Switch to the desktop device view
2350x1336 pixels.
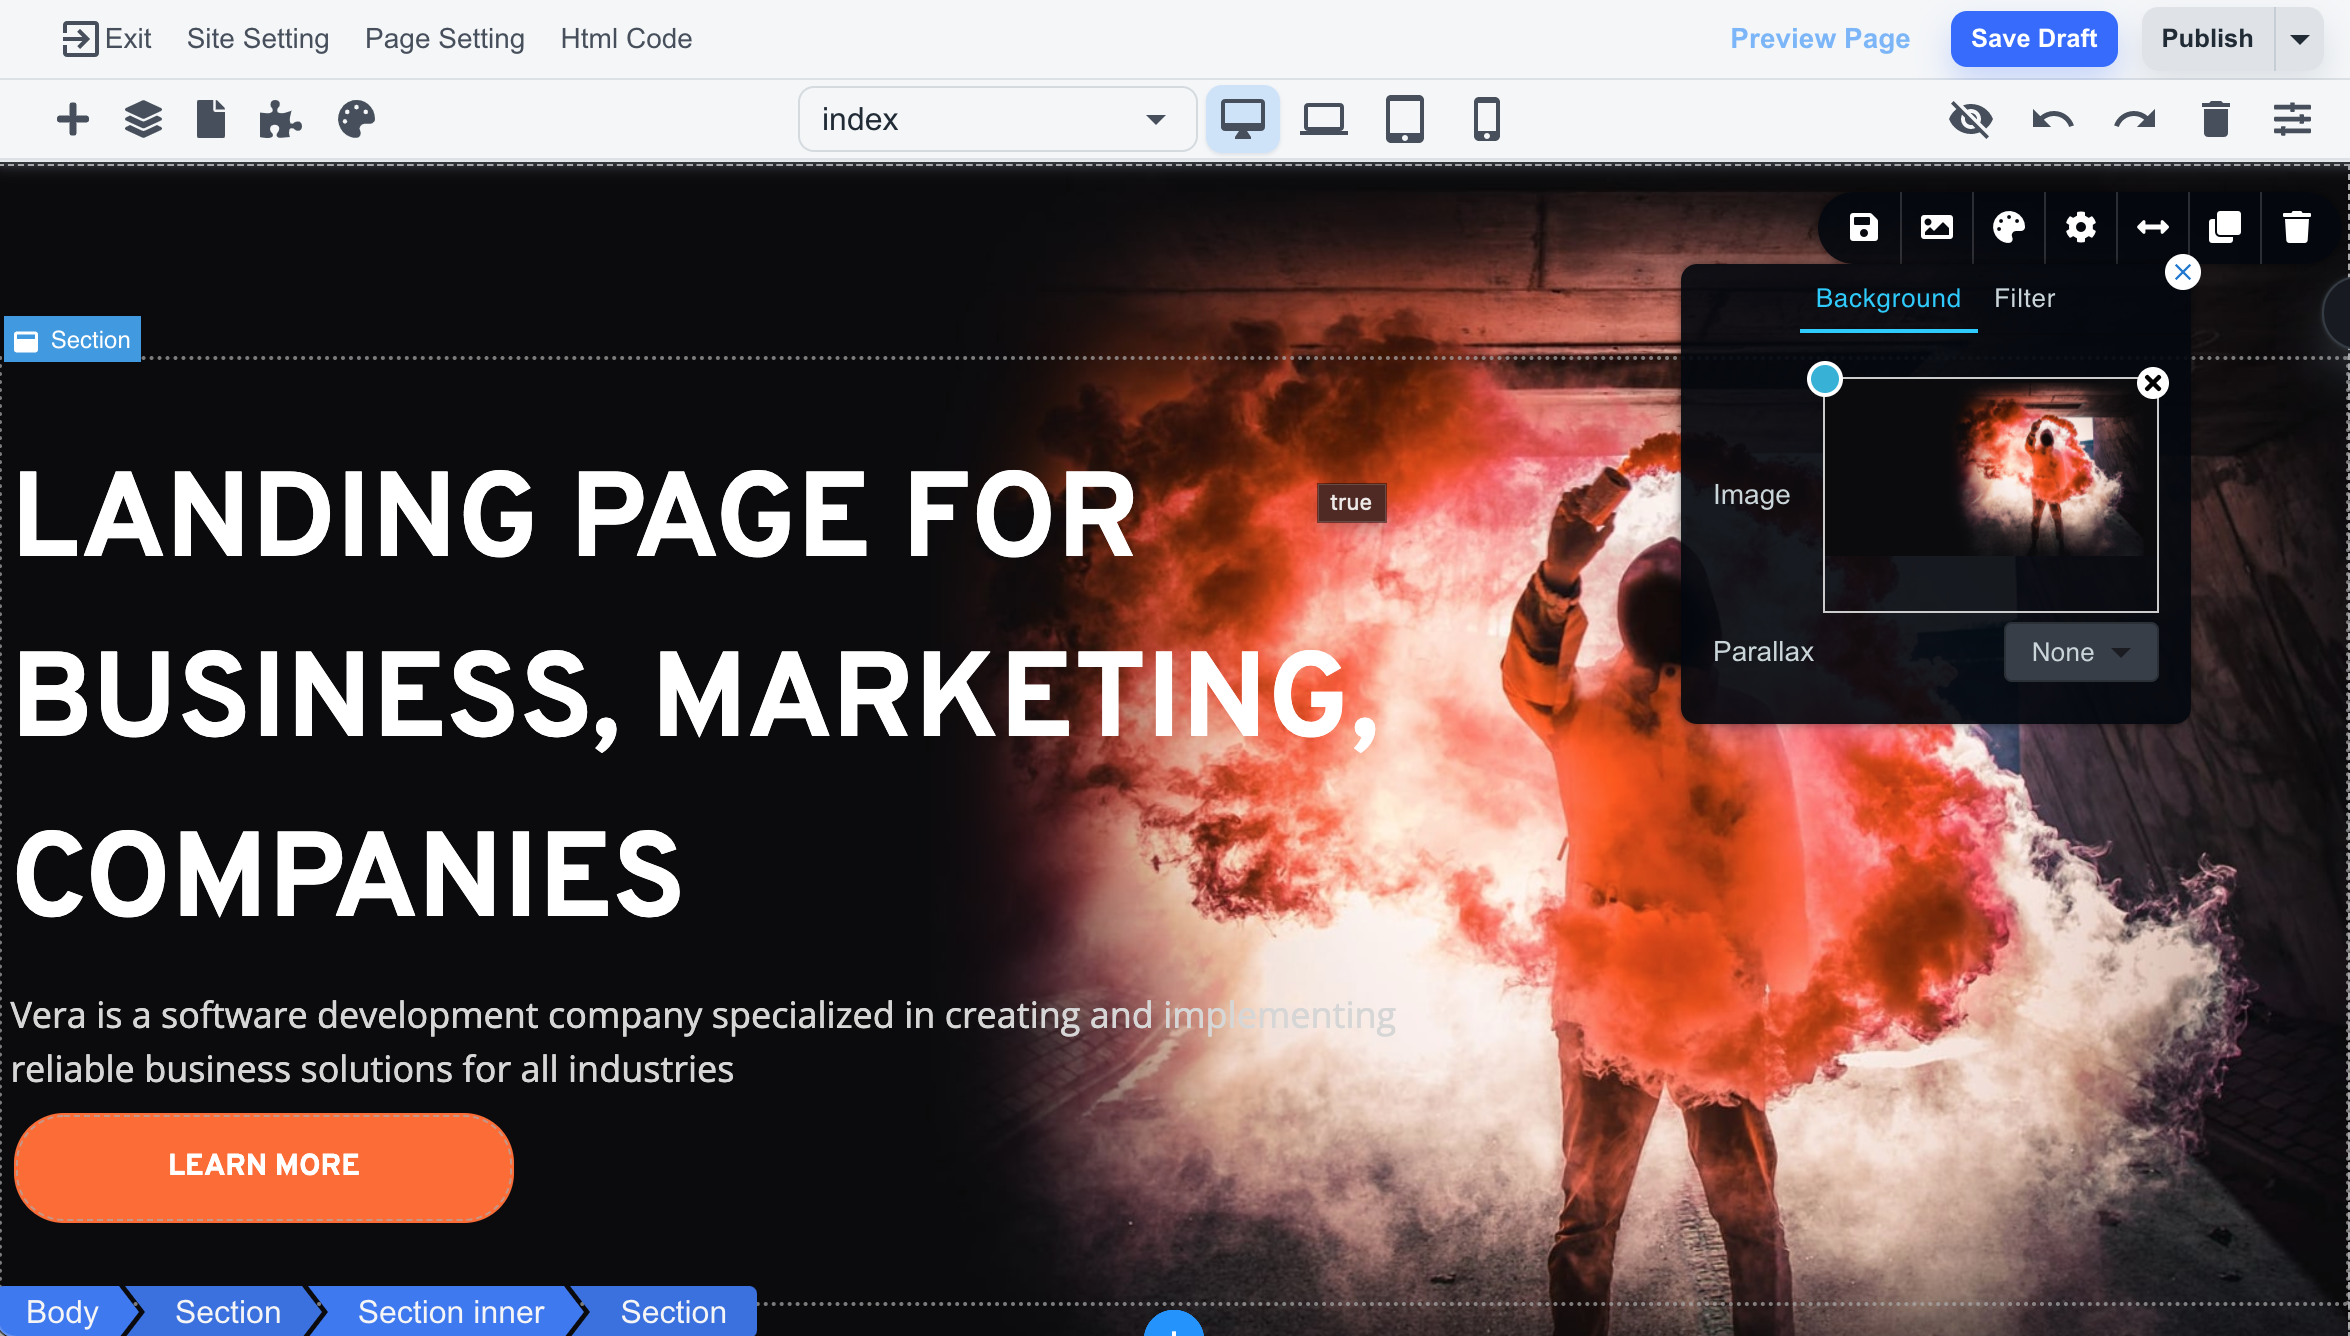[1242, 120]
